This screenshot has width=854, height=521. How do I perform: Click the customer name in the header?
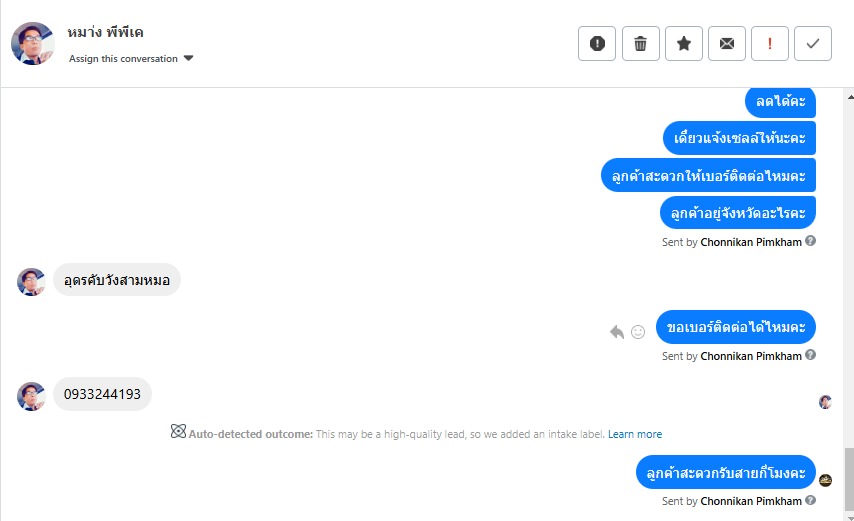click(x=105, y=33)
